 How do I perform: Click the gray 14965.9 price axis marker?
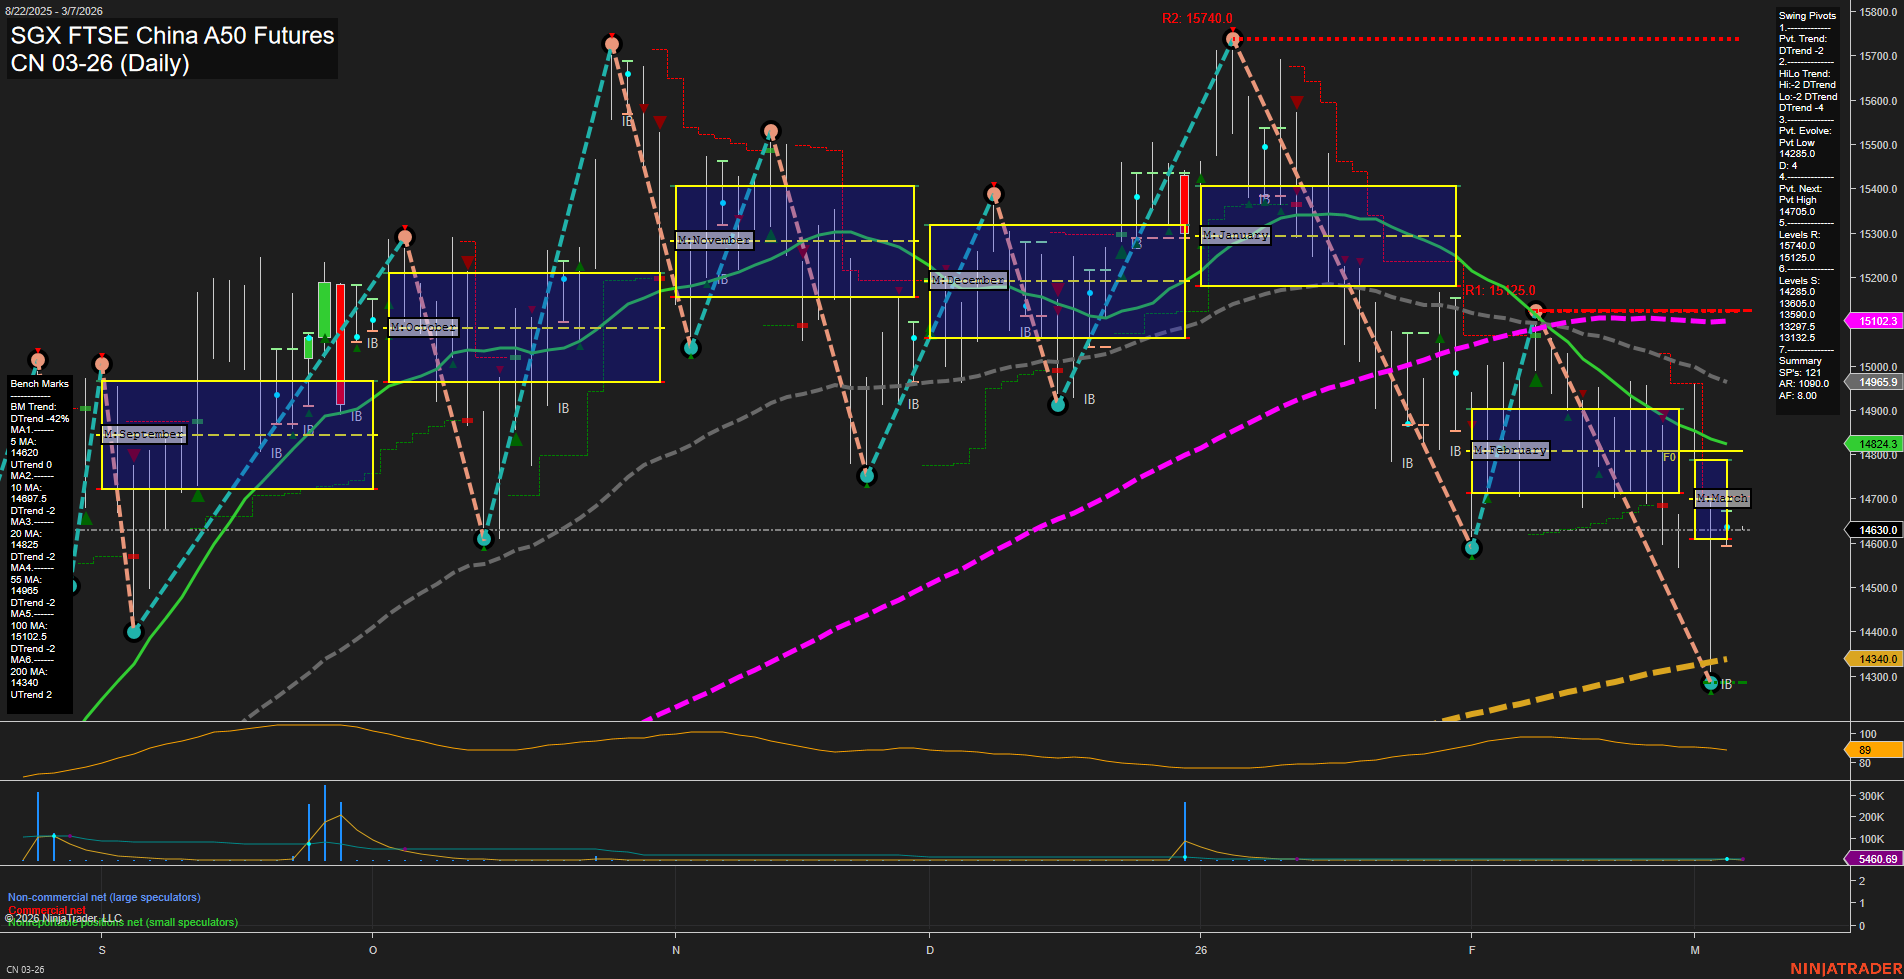tap(1876, 382)
